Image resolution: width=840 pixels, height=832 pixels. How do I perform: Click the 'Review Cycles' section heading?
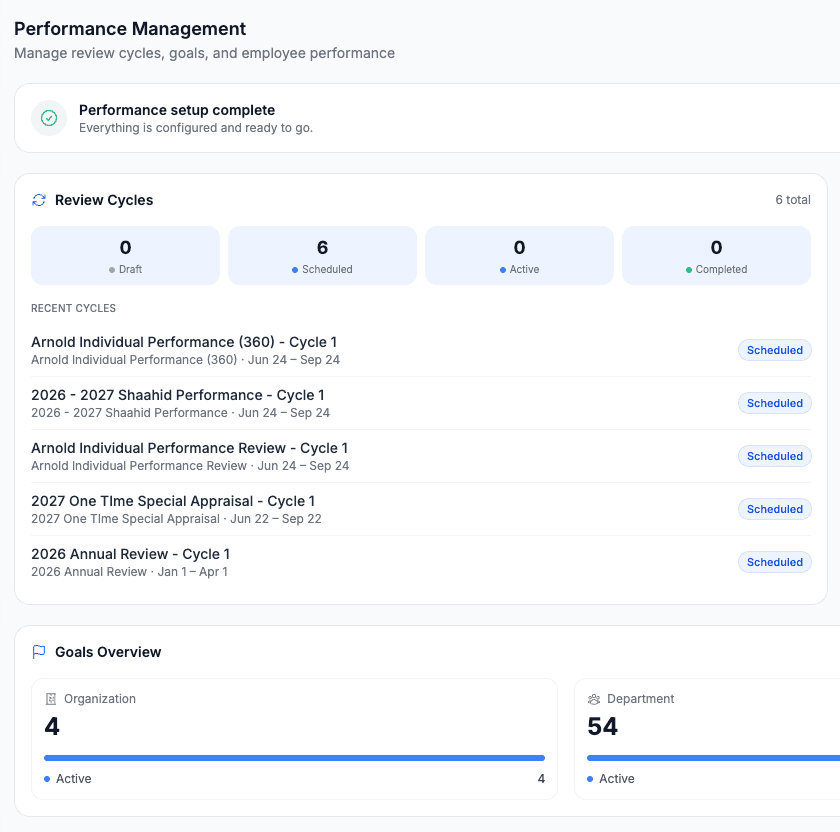[104, 200]
